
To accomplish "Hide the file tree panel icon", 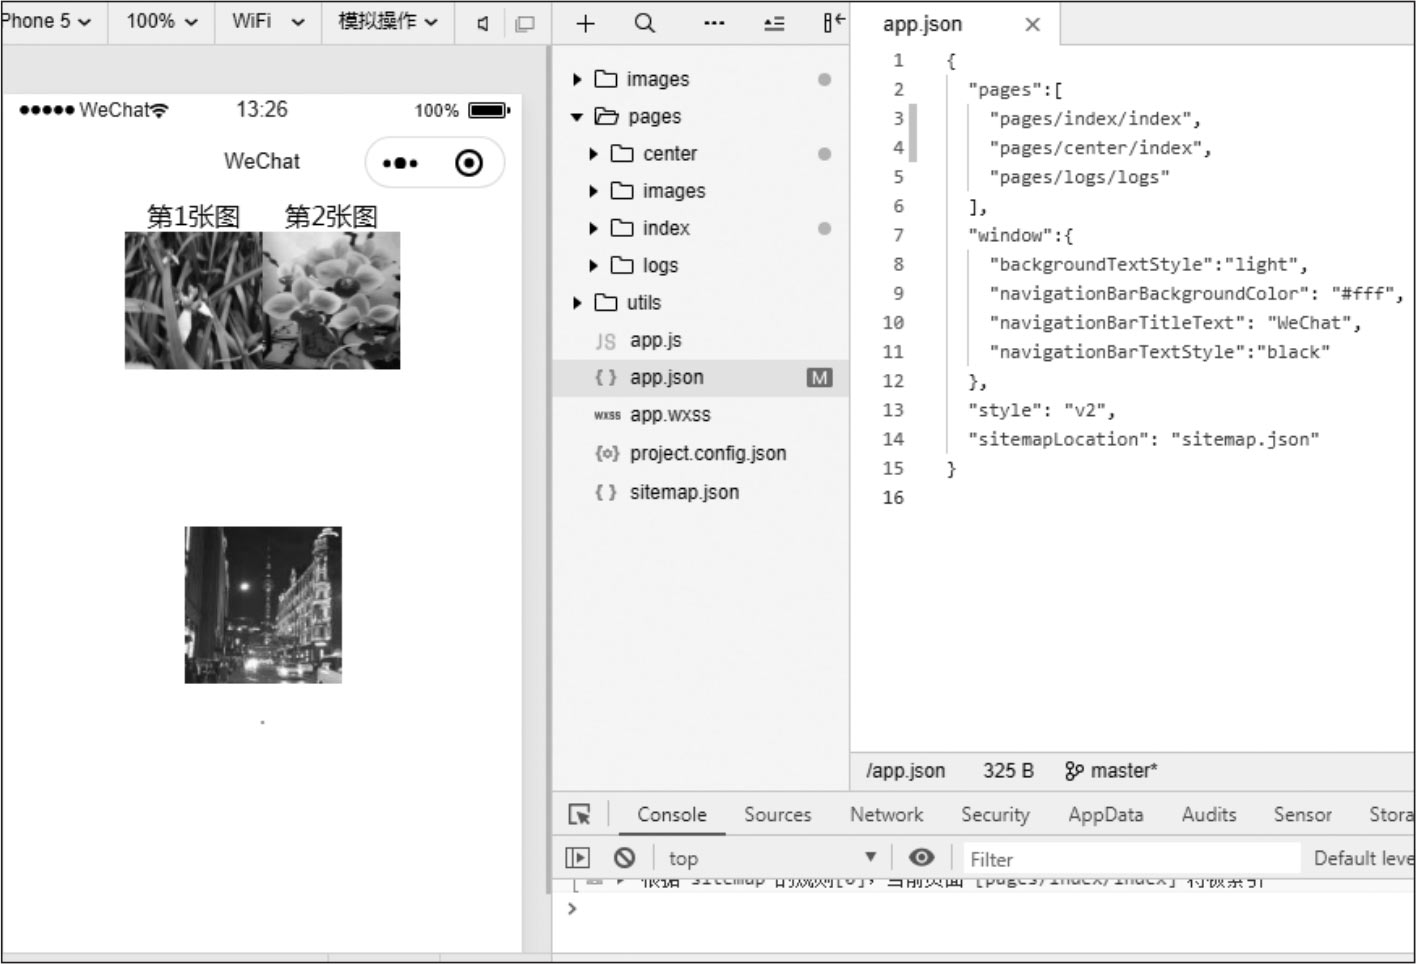I will coord(834,22).
